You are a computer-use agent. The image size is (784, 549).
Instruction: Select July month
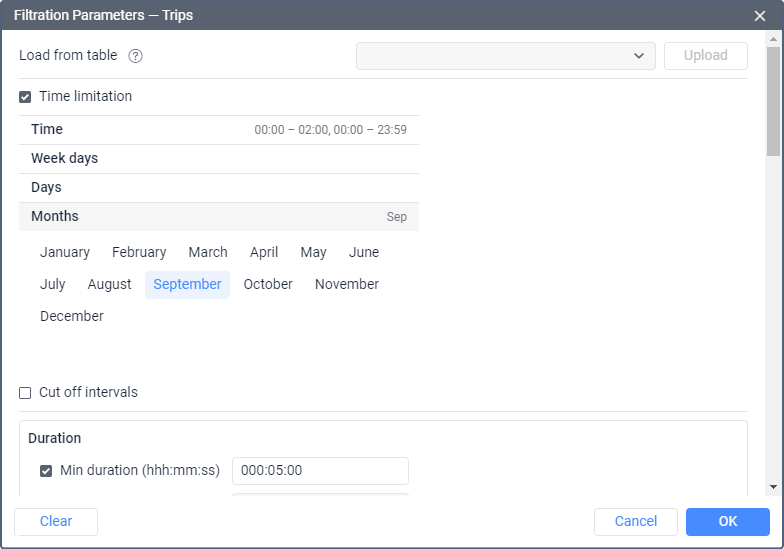coord(52,284)
